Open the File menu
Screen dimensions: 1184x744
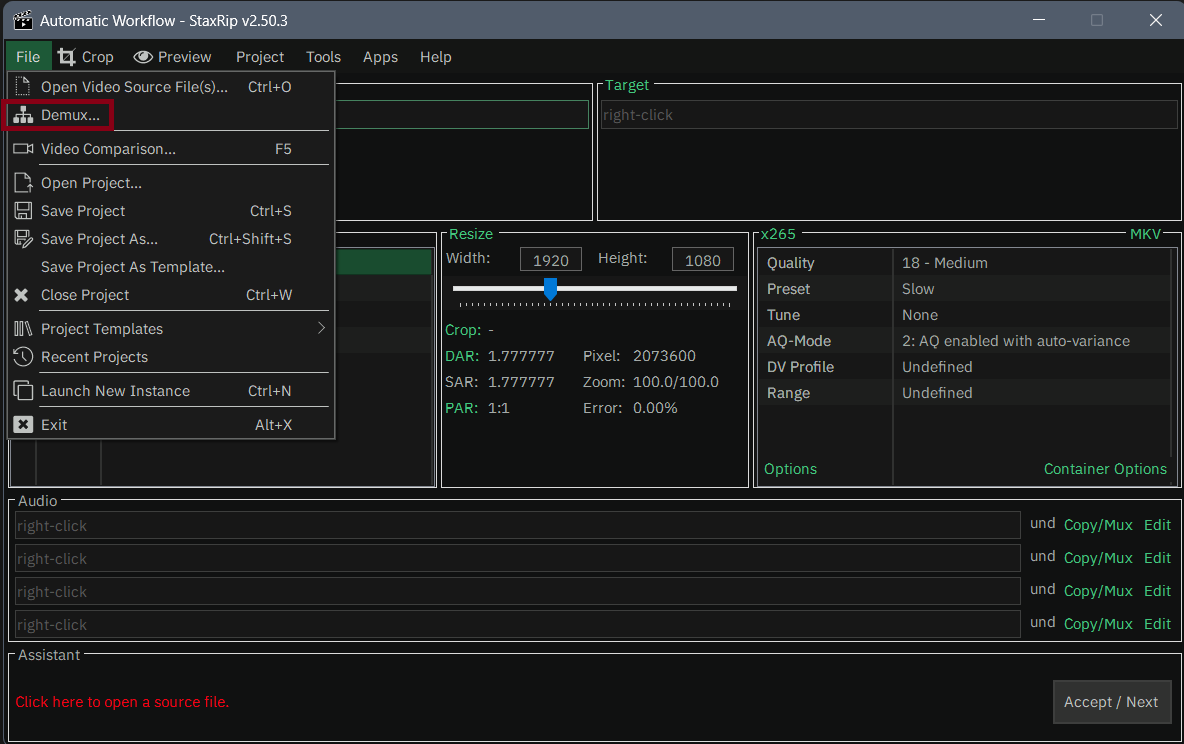[x=28, y=57]
